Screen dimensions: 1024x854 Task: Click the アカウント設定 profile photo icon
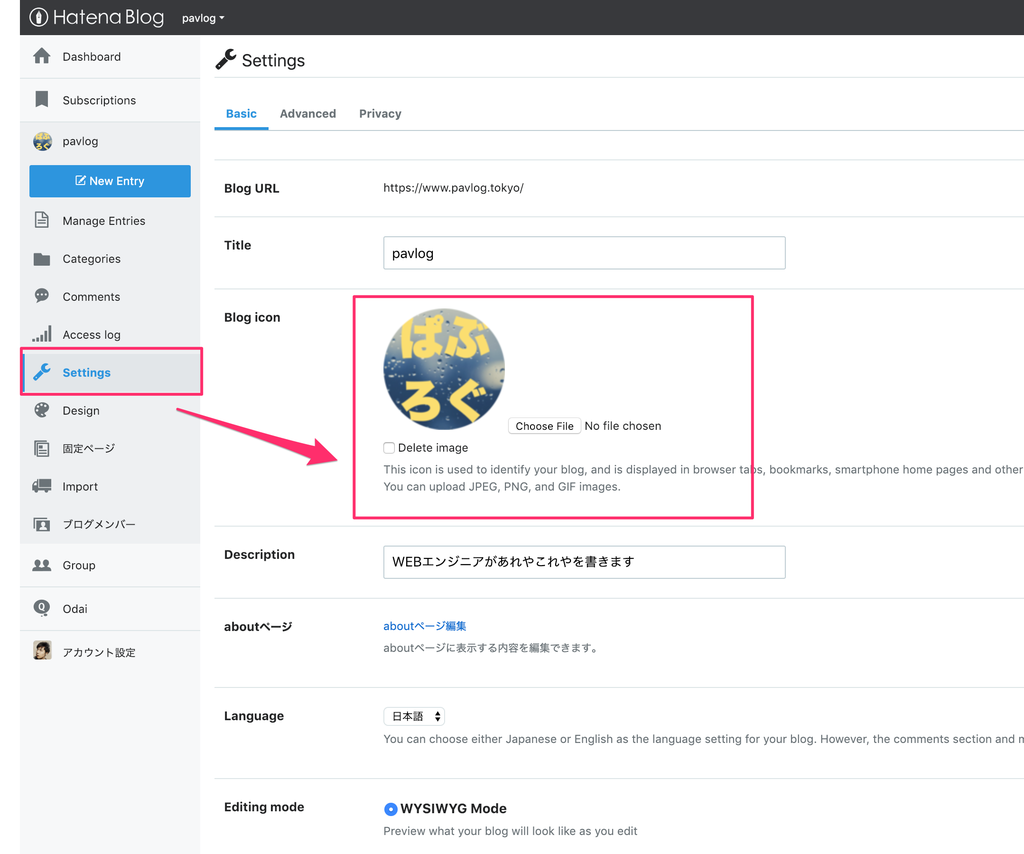click(42, 650)
